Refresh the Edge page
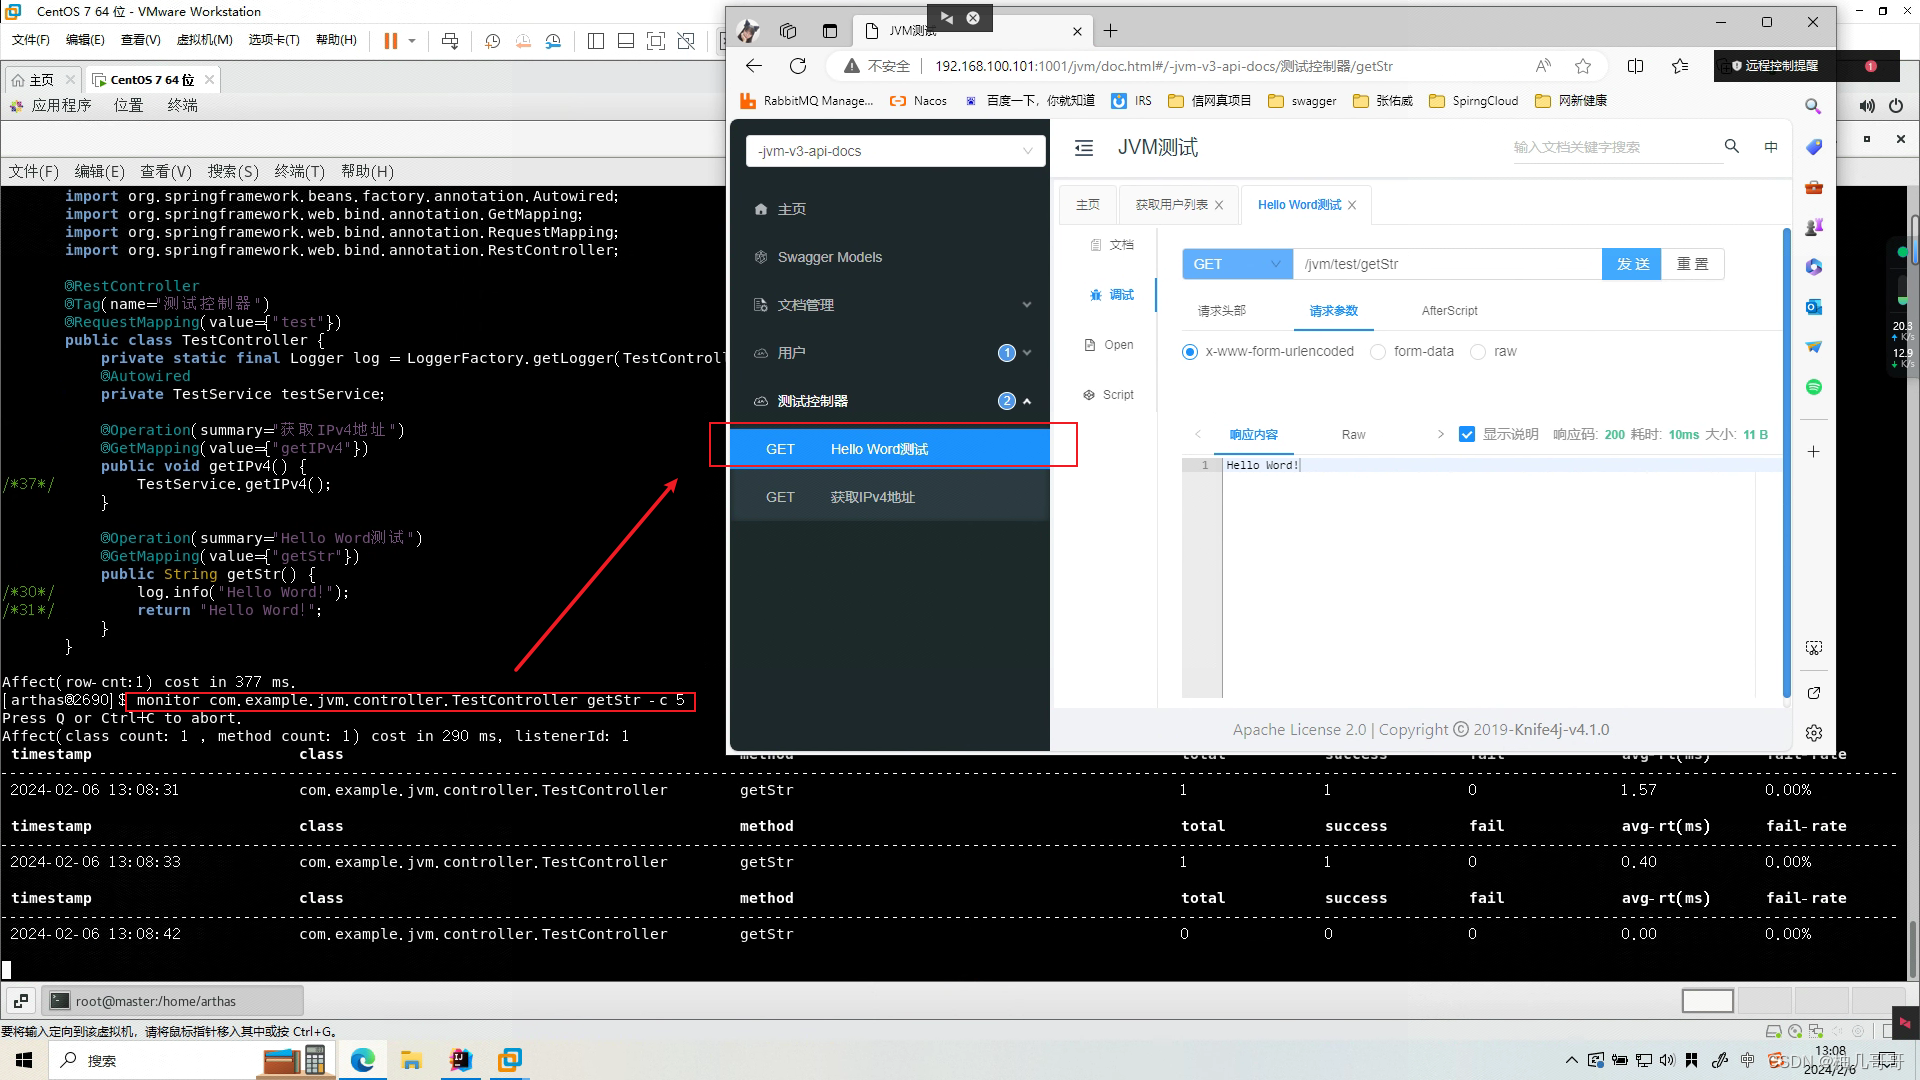The image size is (1920, 1080). click(x=798, y=66)
